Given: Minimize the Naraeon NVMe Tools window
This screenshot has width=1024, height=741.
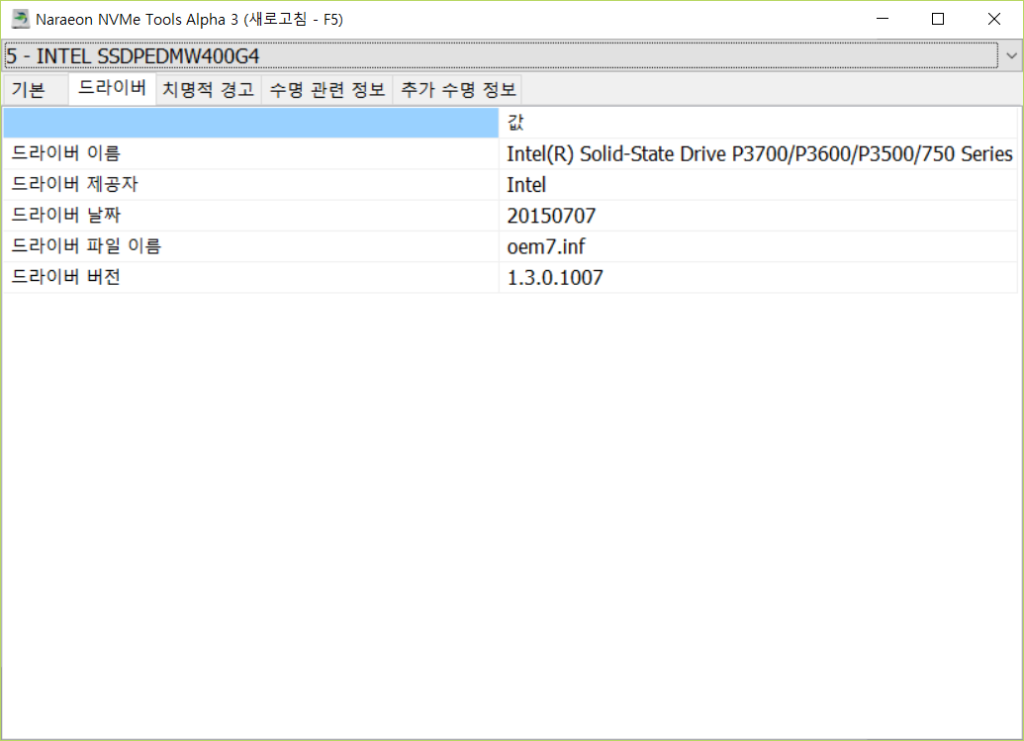Looking at the screenshot, I should coord(882,19).
